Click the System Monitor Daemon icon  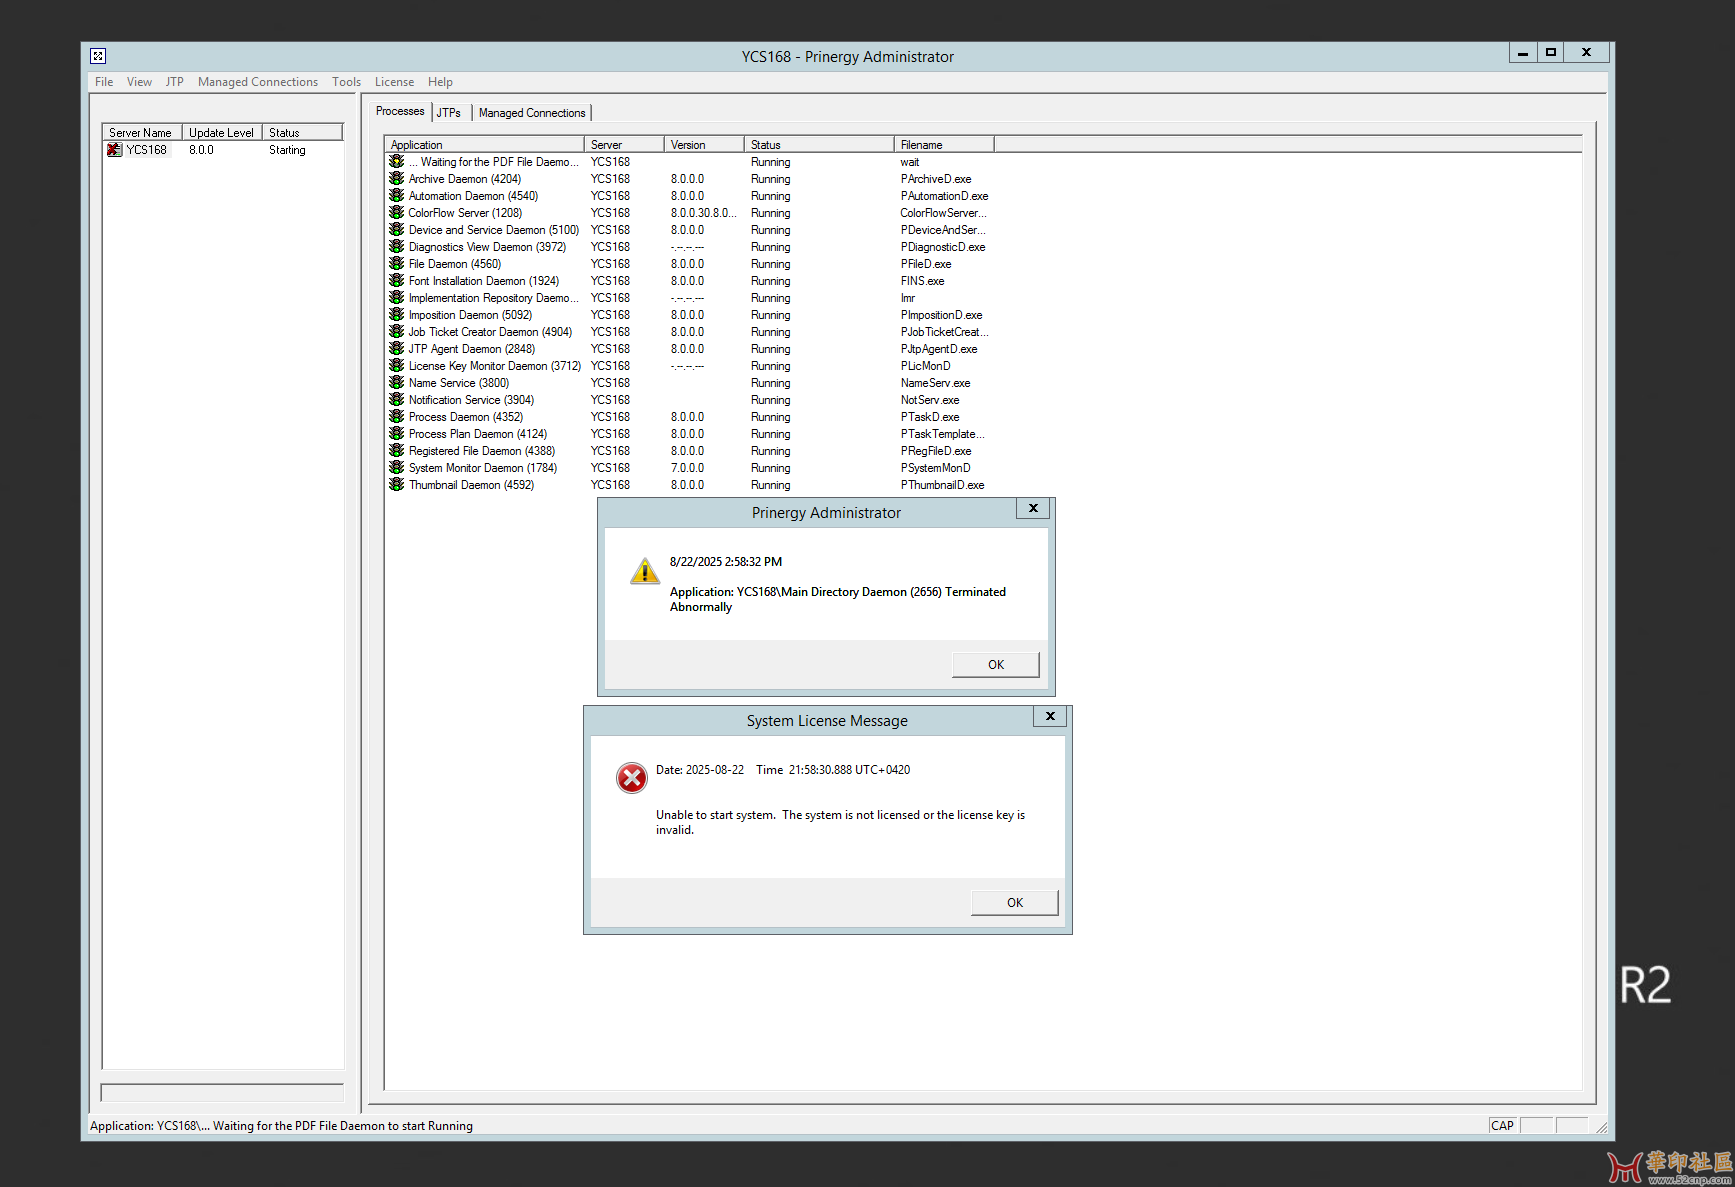click(397, 468)
